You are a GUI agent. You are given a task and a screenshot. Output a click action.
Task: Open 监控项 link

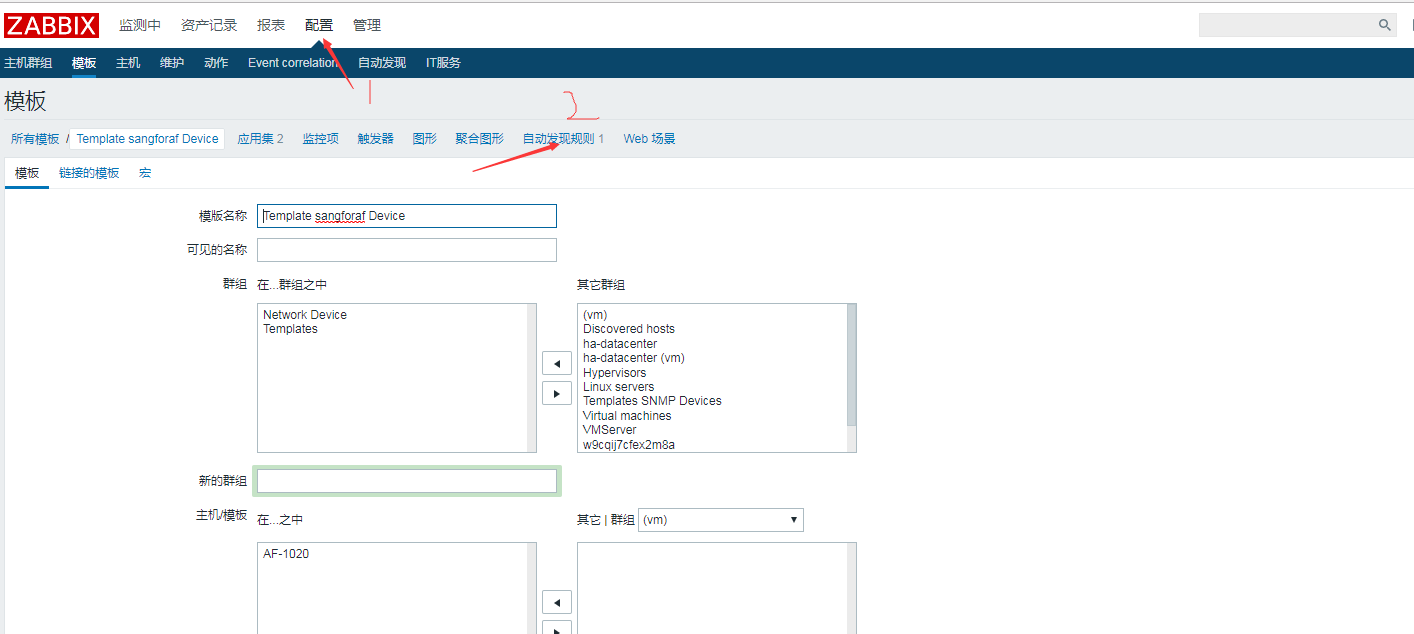321,139
